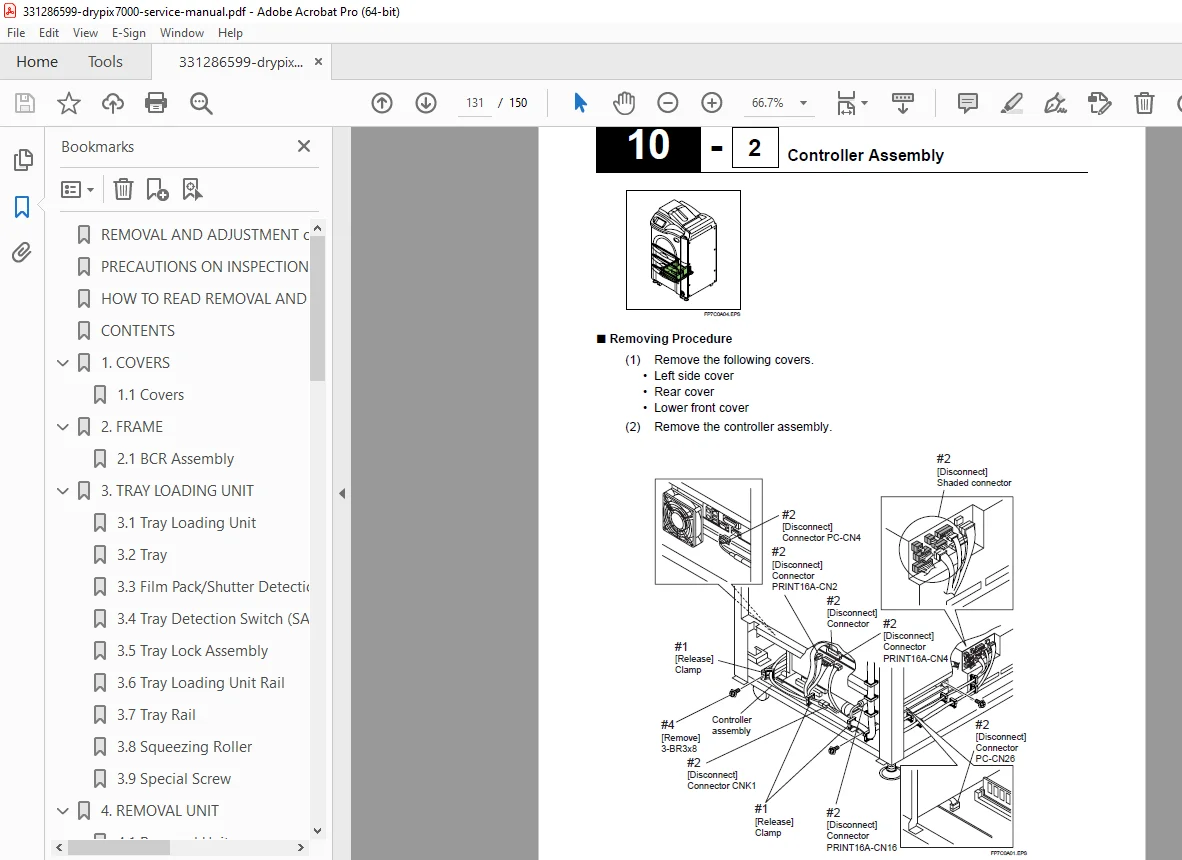Image resolution: width=1182 pixels, height=860 pixels.
Task: Close the Bookmarks panel
Action: [x=304, y=146]
